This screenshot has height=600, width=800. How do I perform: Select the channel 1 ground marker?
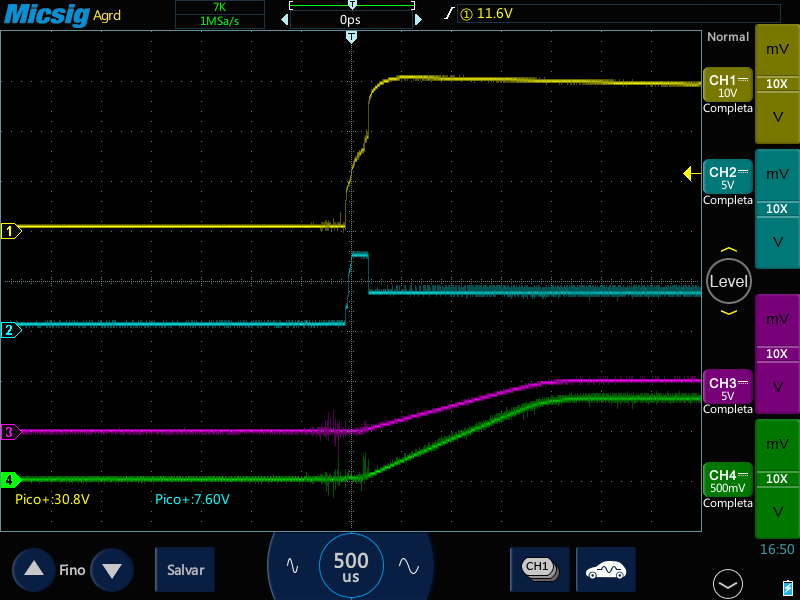(x=11, y=231)
